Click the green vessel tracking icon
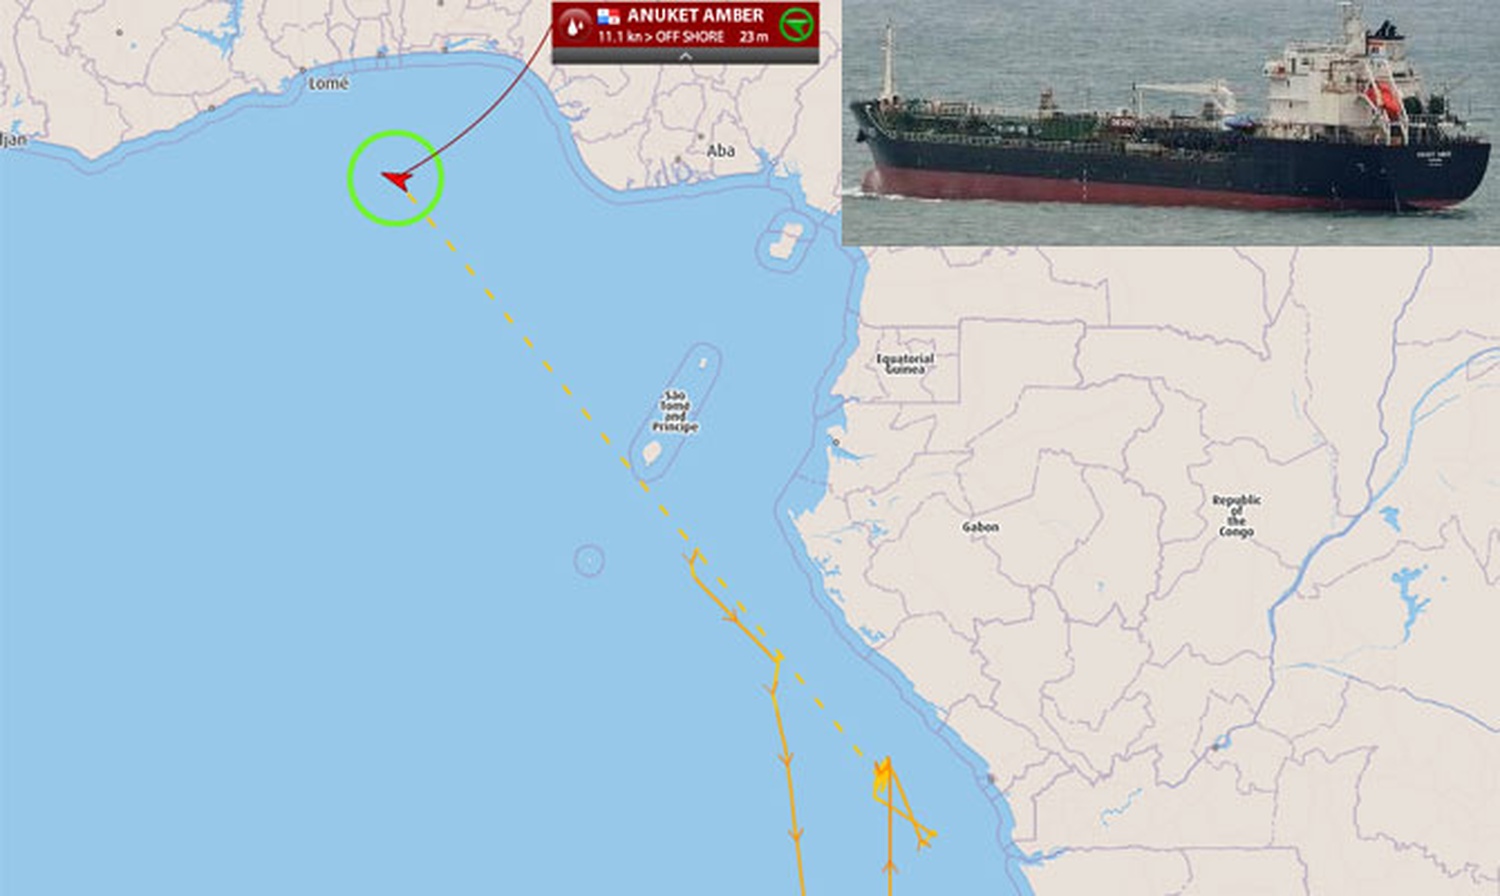Viewport: 1500px width, 896px height. 796,24
